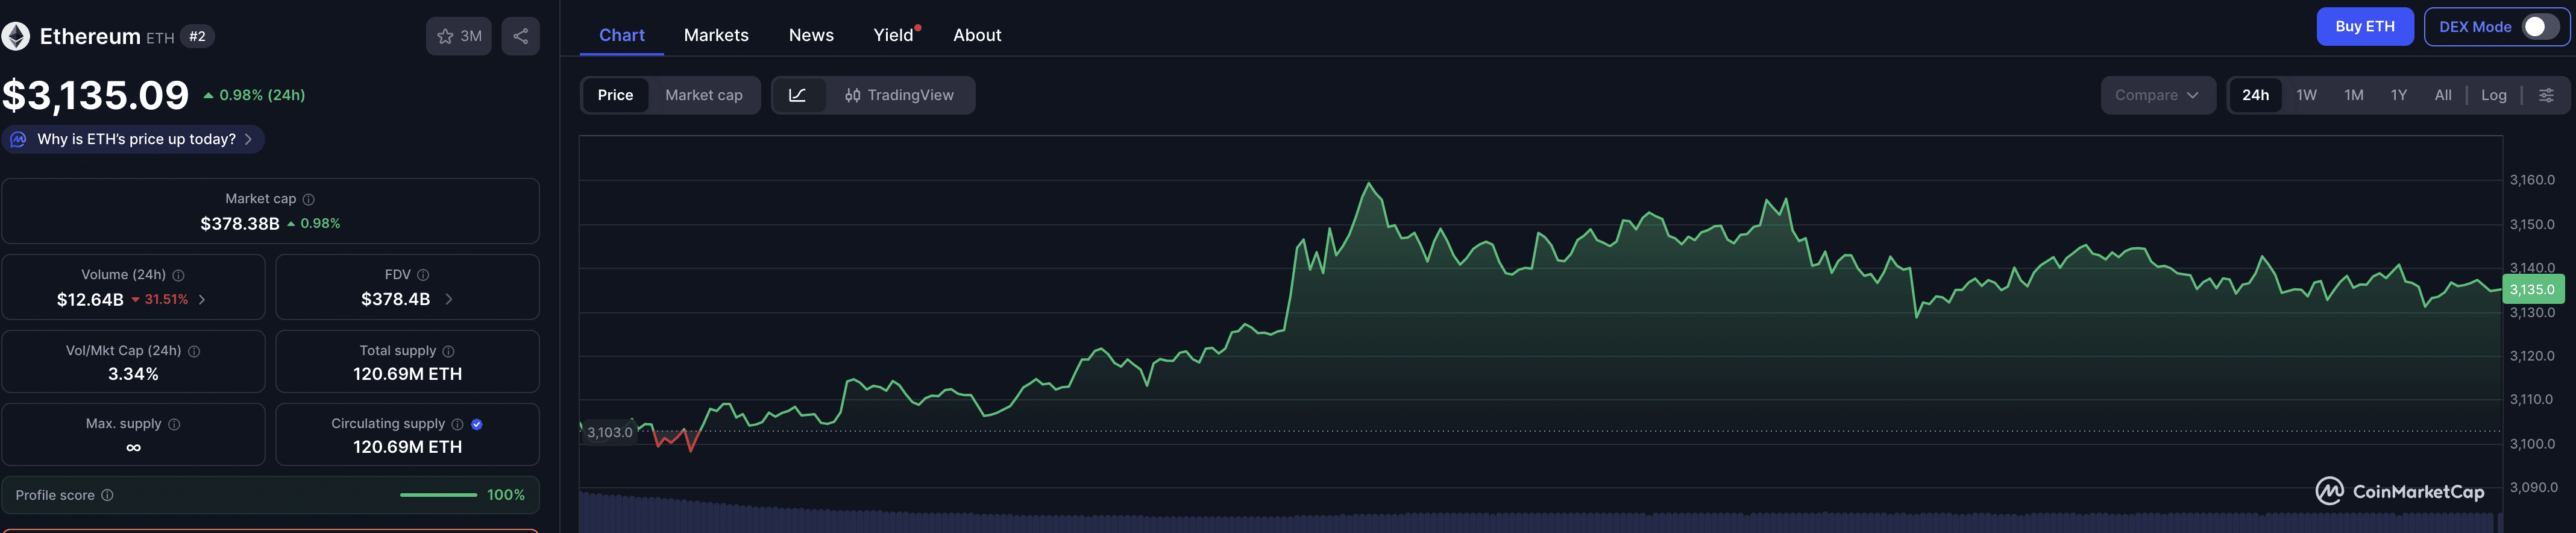The height and width of the screenshot is (533, 2576).
Task: Click the star watchlist icon
Action: click(x=446, y=36)
